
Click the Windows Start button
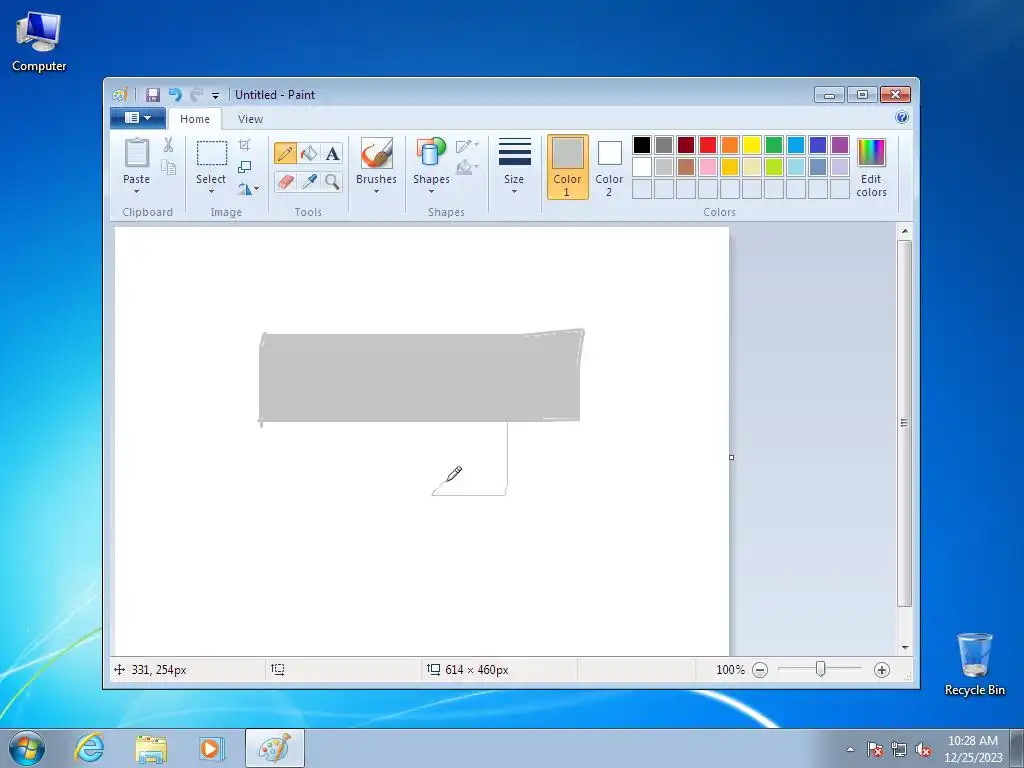[27, 748]
